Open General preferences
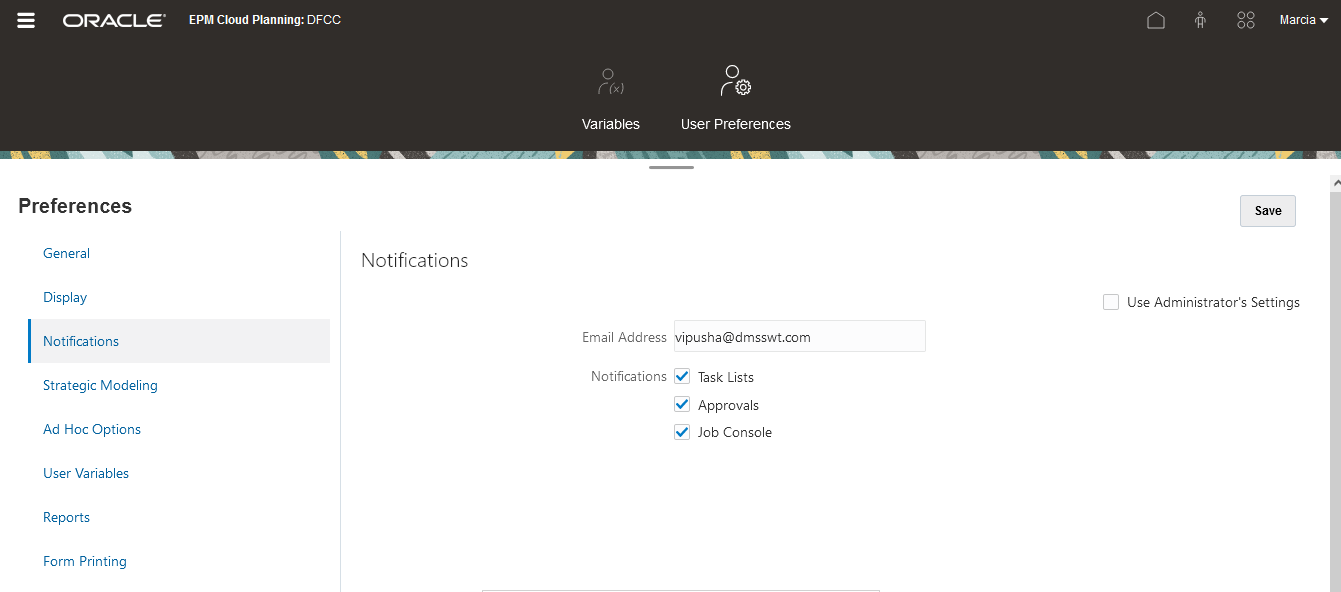Viewport: 1341px width, 592px height. [x=67, y=253]
